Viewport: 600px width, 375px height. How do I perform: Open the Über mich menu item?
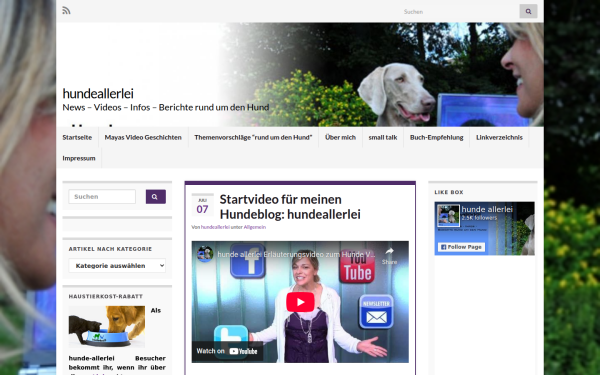[x=340, y=137]
